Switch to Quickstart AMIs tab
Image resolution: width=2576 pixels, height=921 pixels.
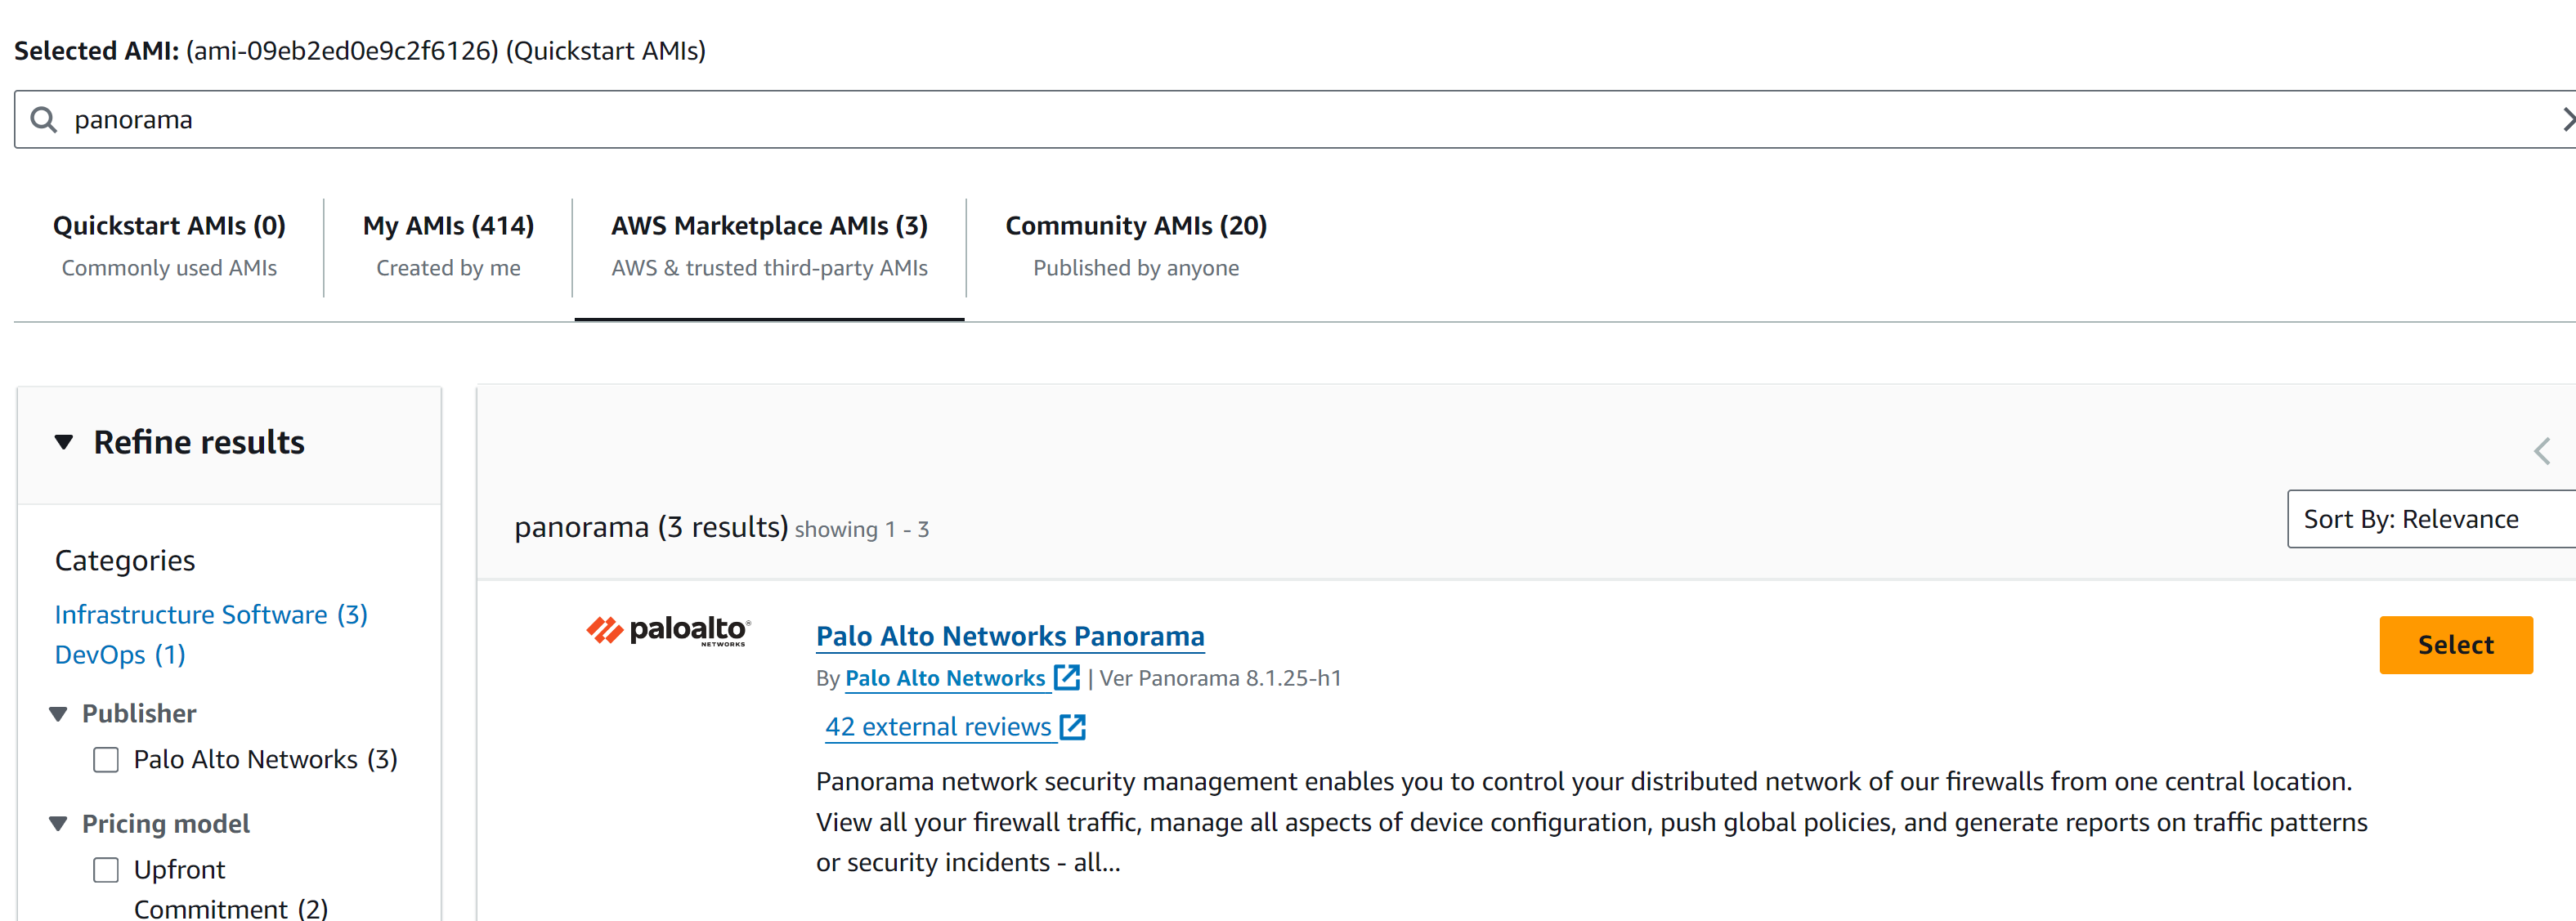pos(169,246)
